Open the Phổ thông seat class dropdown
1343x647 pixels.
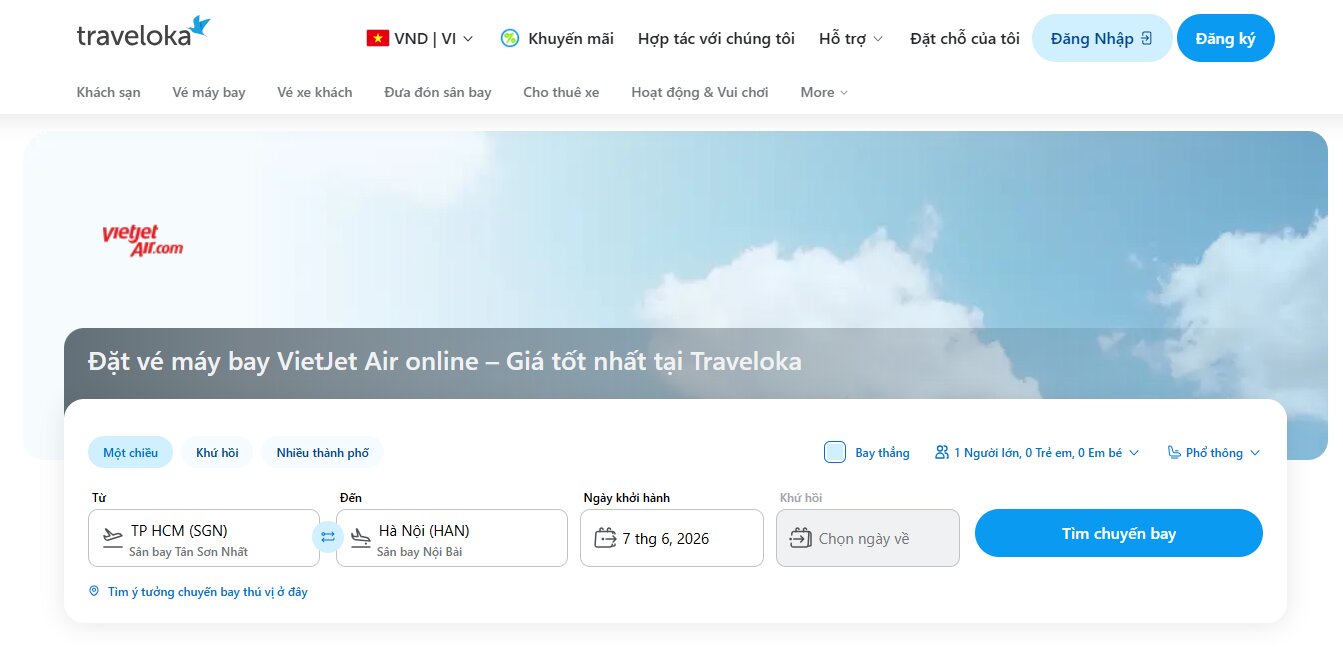pyautogui.click(x=1214, y=453)
